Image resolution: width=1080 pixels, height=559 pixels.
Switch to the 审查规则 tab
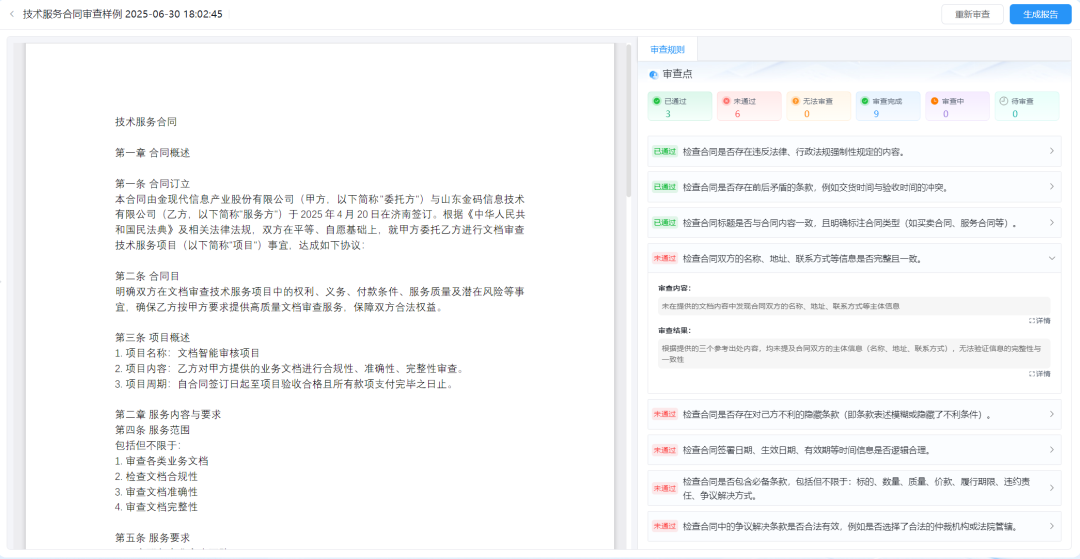click(667, 49)
